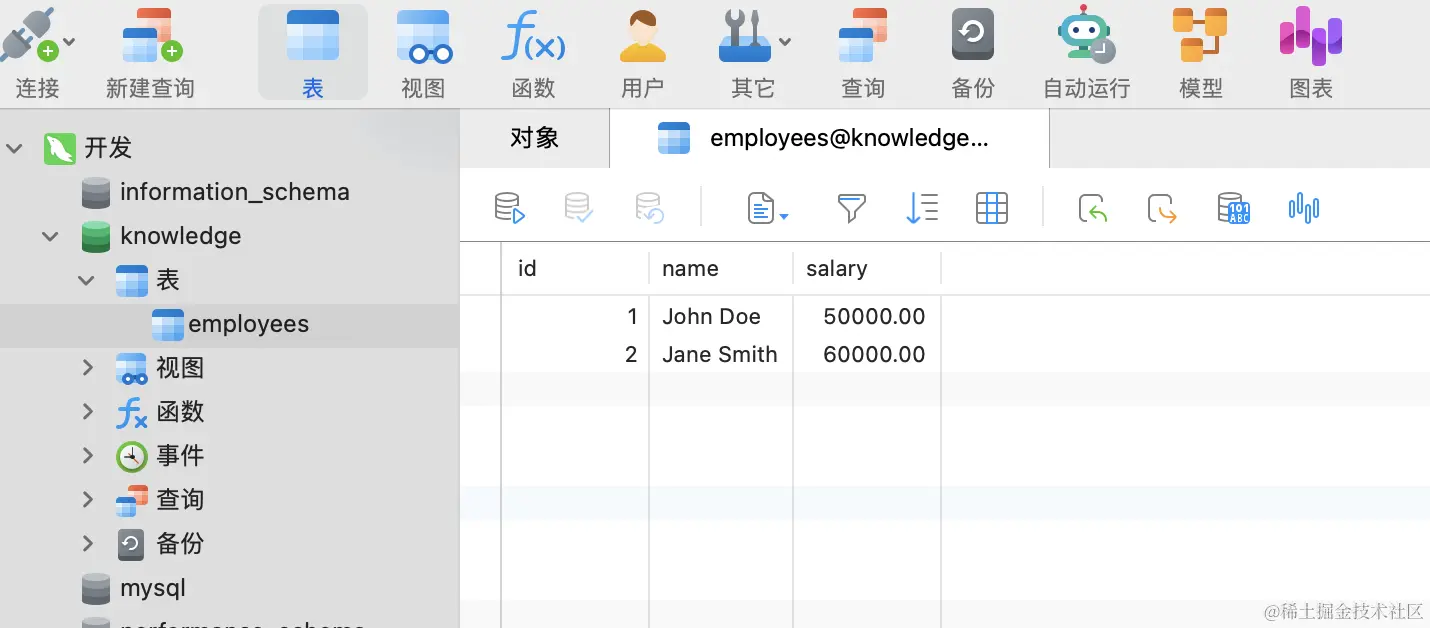Screen dimensions: 1430x628
Task: Click the 新建查询 new query icon
Action: (151, 36)
